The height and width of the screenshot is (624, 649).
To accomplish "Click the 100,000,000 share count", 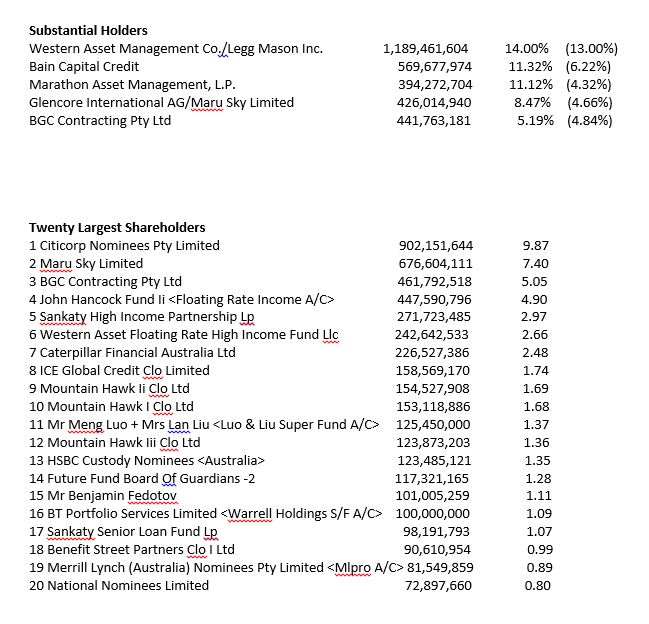I will coord(433,514).
